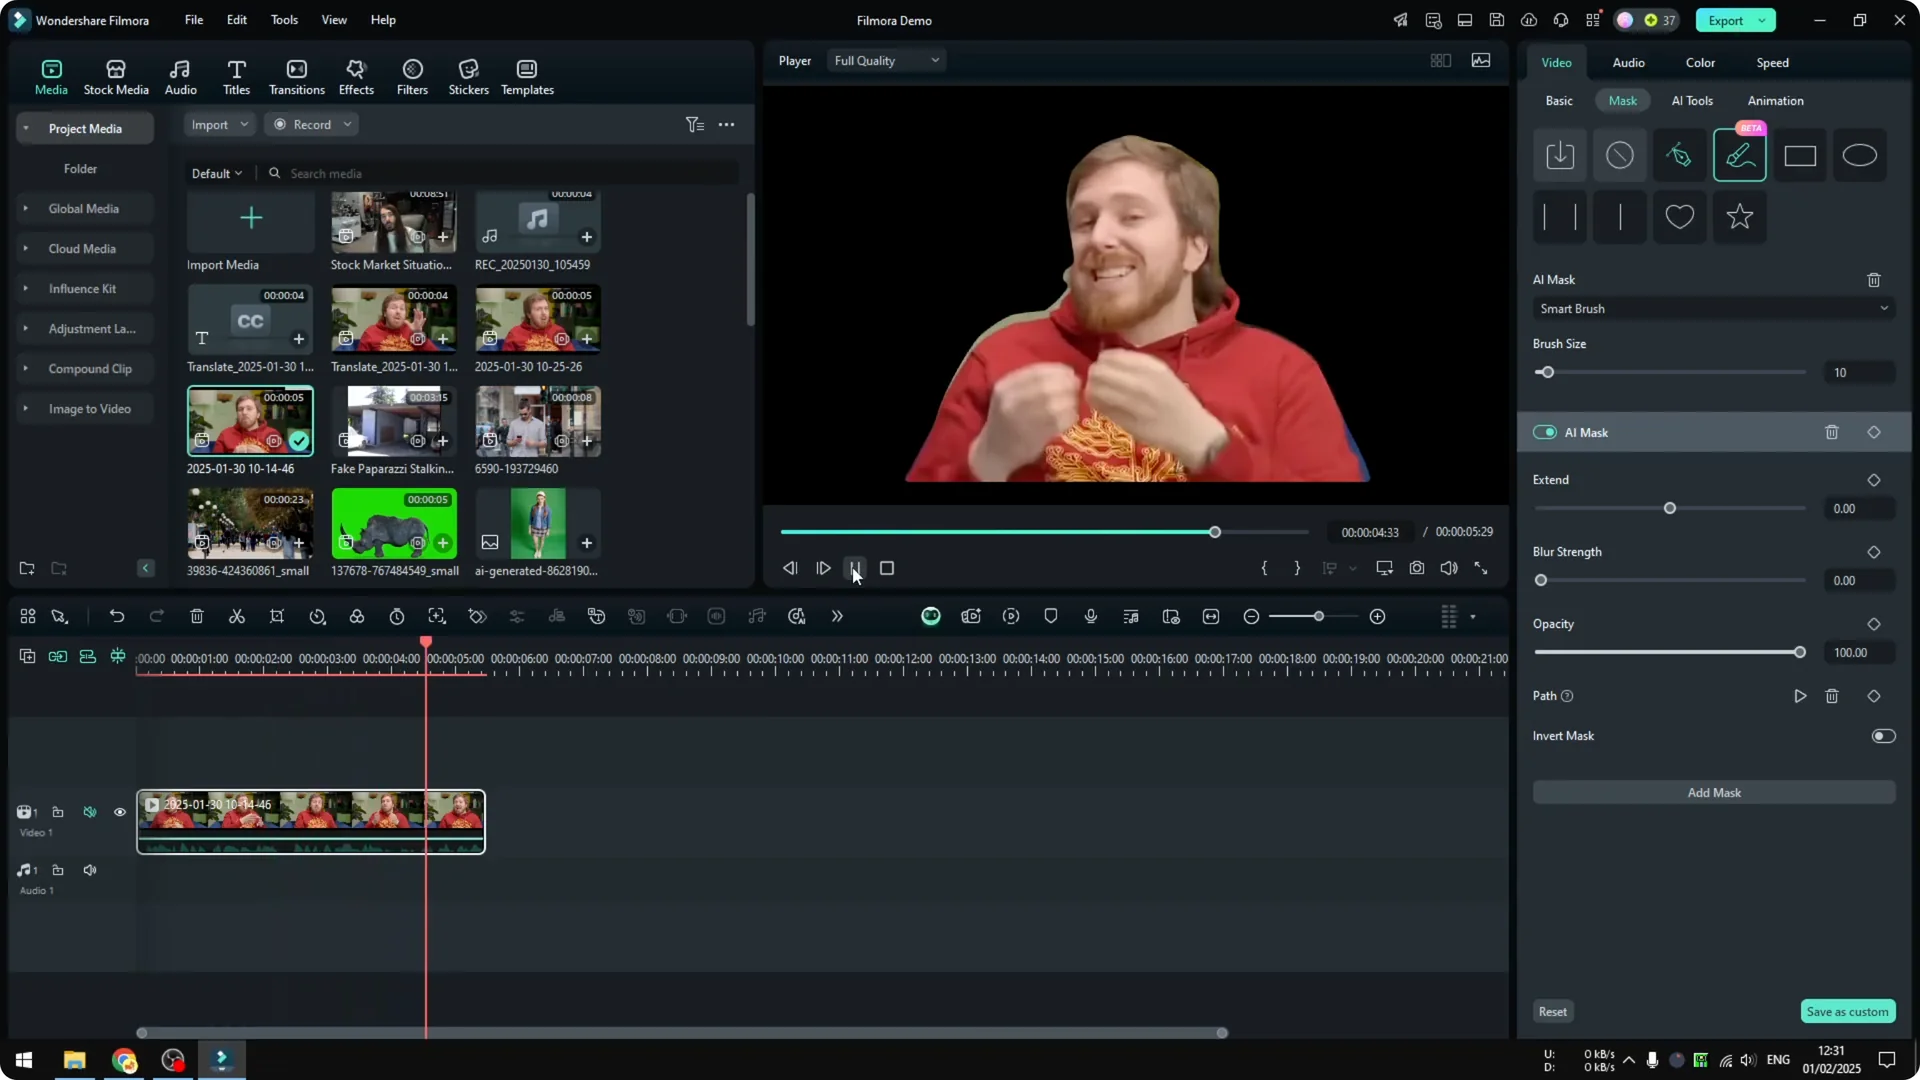Click the undo icon above timeline
1920x1080 pixels.
pos(117,616)
